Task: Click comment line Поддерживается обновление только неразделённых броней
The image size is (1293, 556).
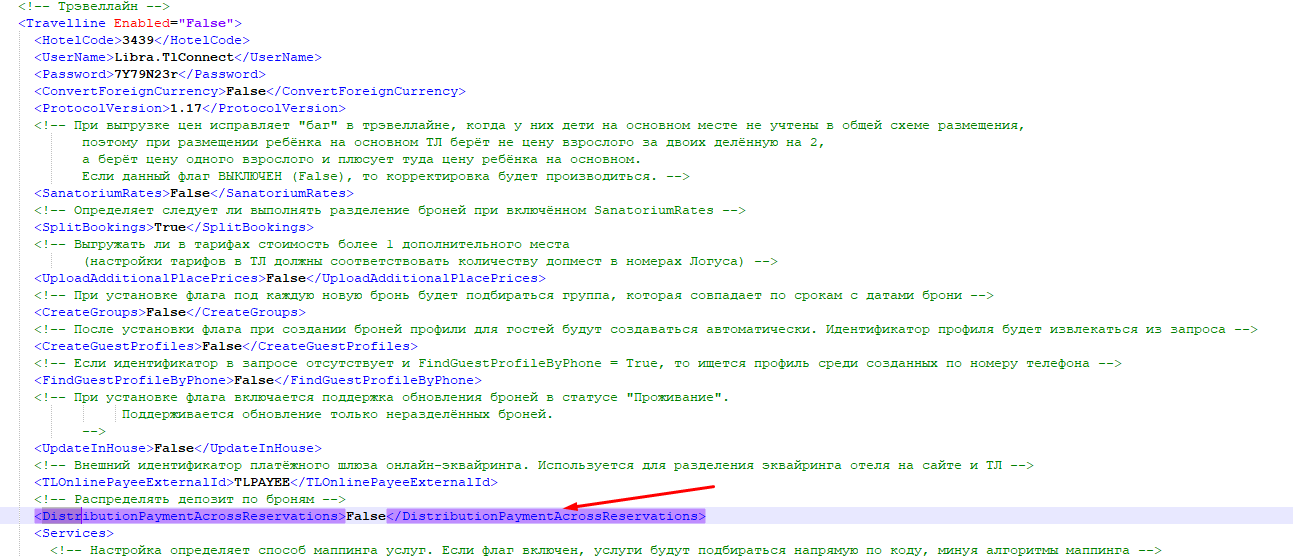Action: click(337, 414)
